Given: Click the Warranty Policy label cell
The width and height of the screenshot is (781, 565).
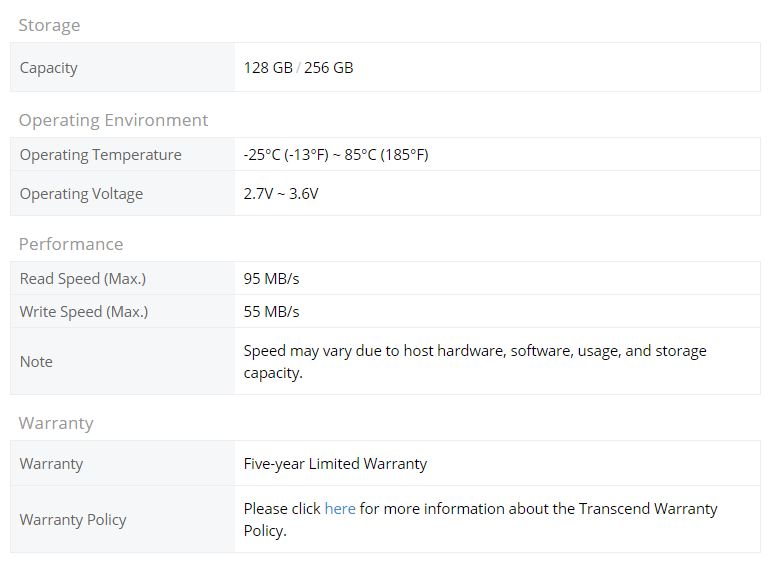Looking at the screenshot, I should click(x=123, y=519).
